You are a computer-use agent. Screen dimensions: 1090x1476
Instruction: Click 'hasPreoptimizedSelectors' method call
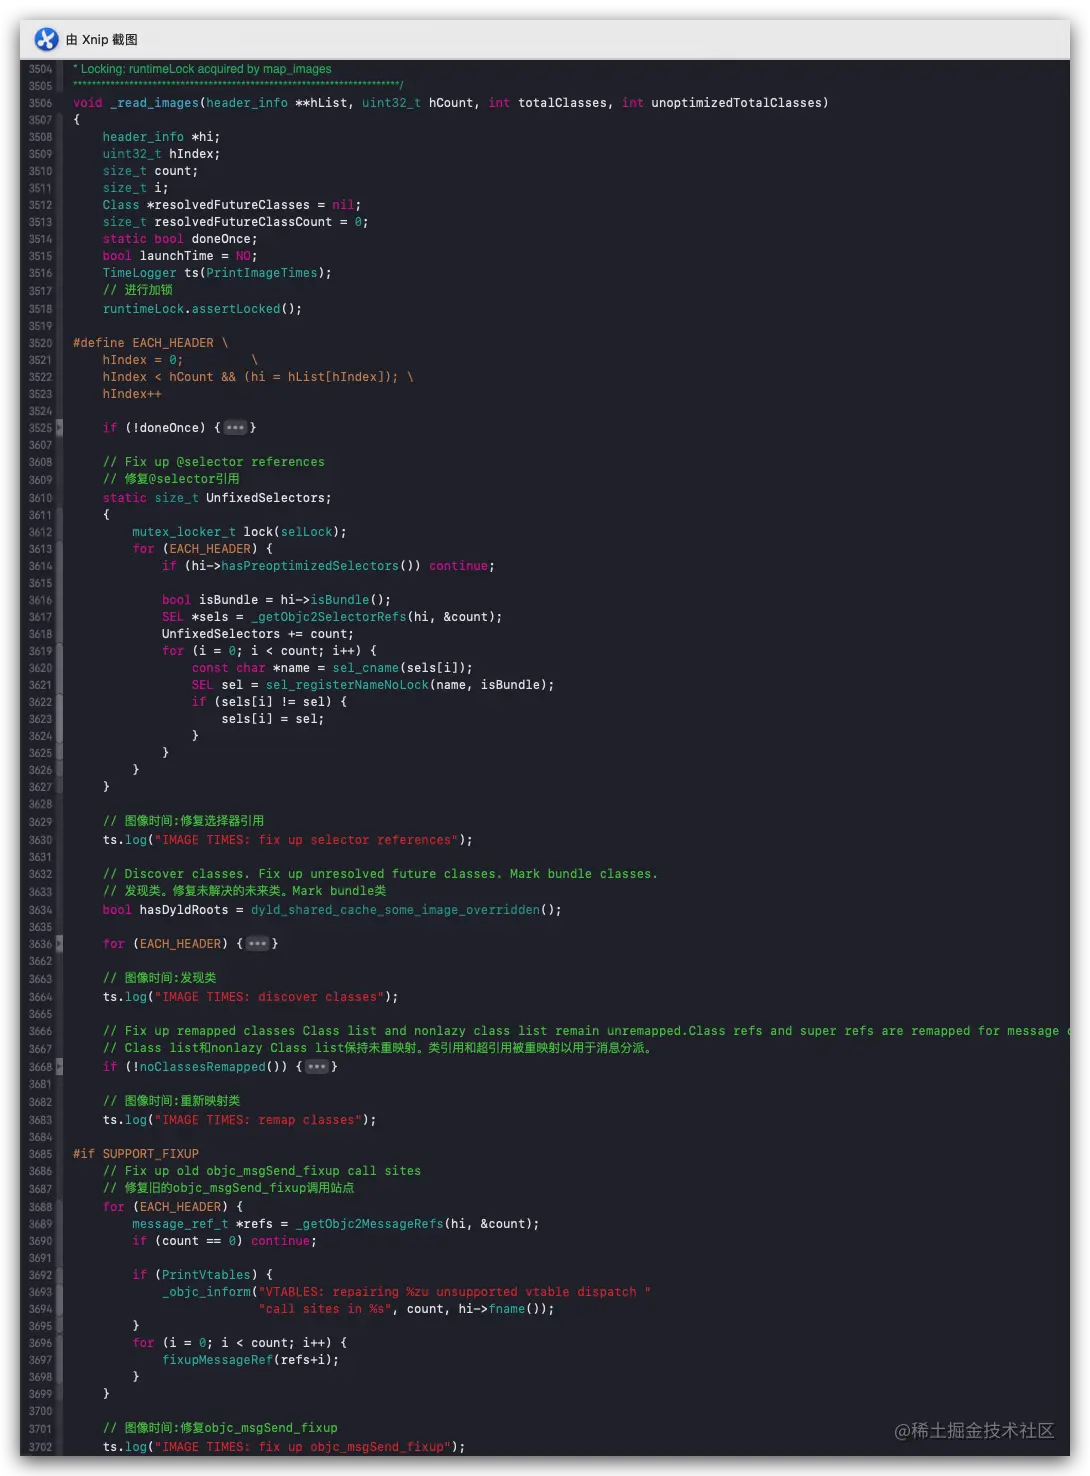pyautogui.click(x=310, y=566)
